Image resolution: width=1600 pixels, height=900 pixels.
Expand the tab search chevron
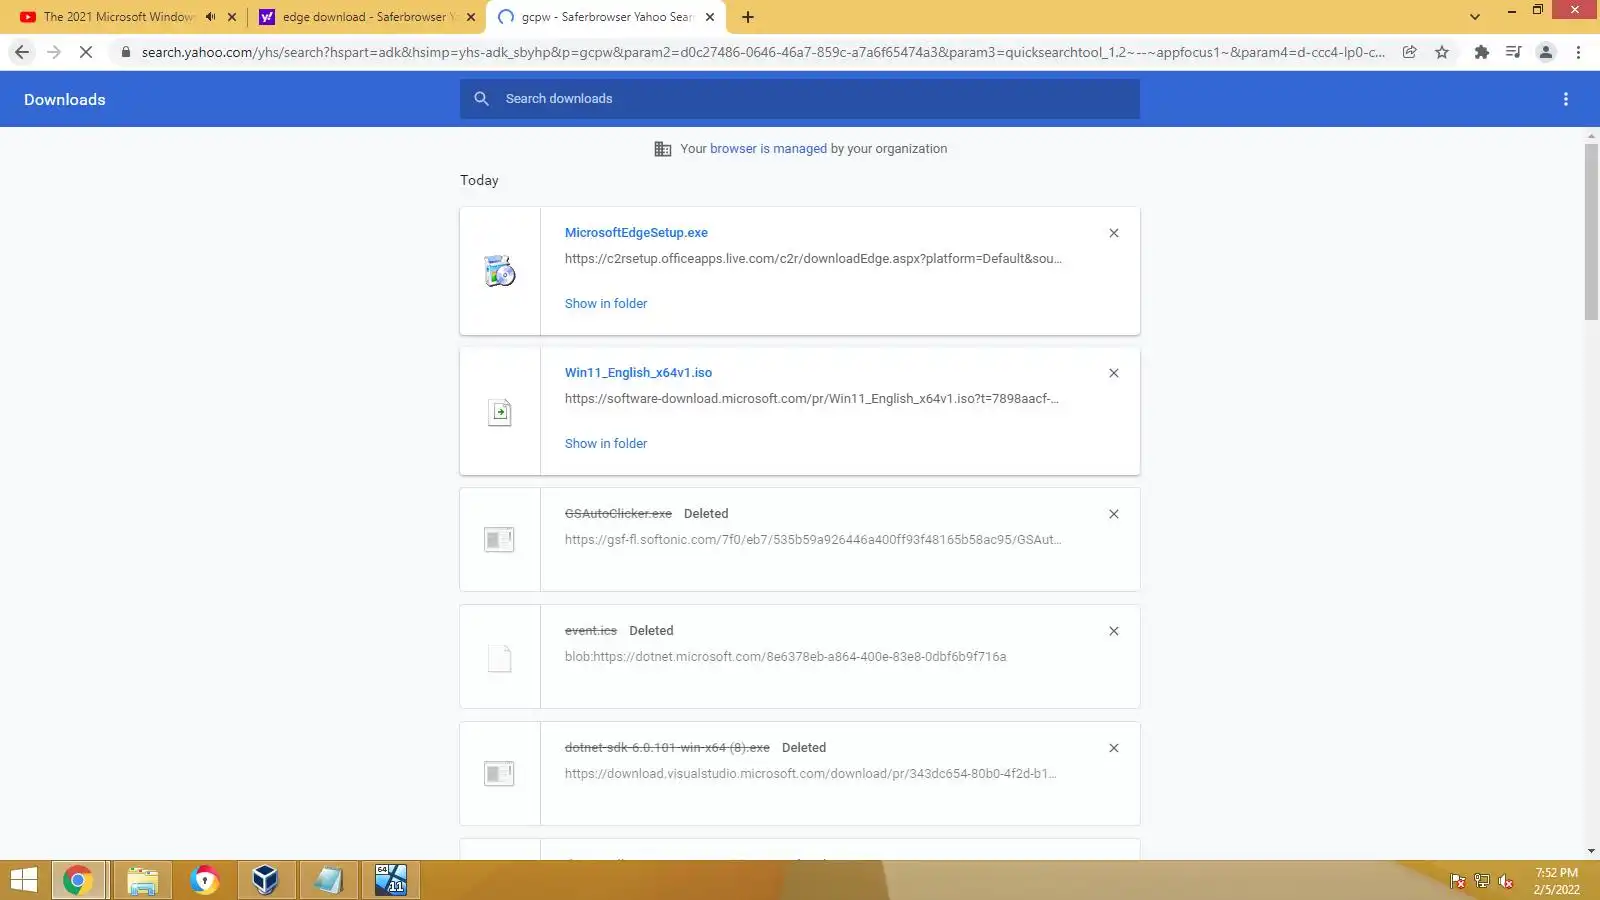click(x=1475, y=17)
